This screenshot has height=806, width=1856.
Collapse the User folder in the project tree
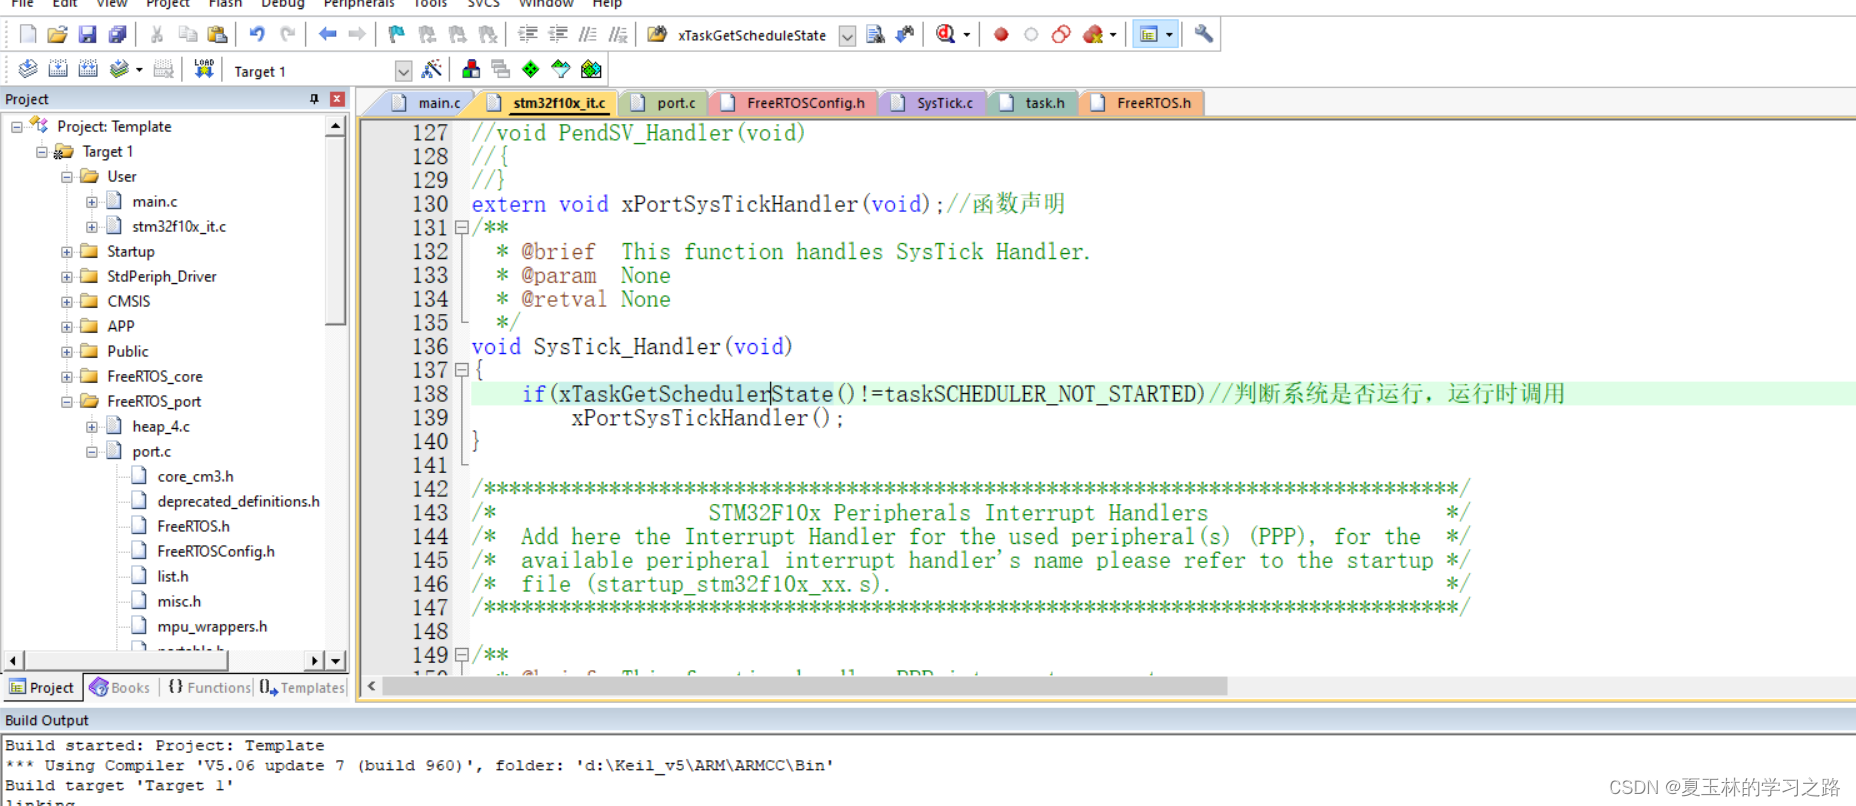(67, 177)
